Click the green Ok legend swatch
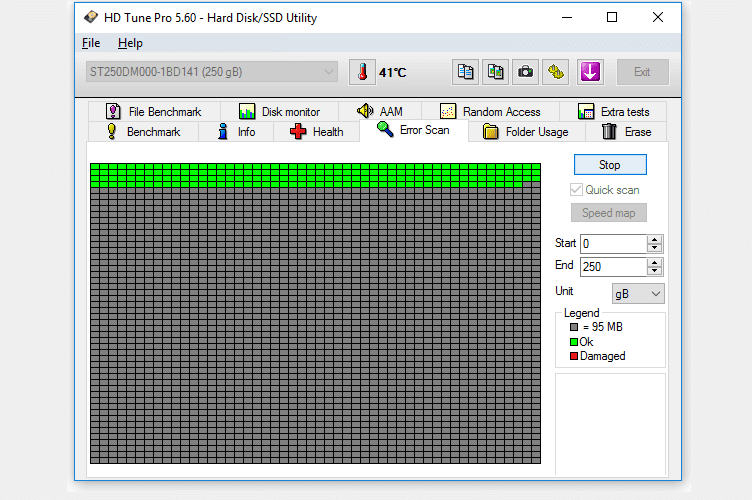Screen dimensions: 752x500 pos(574,342)
